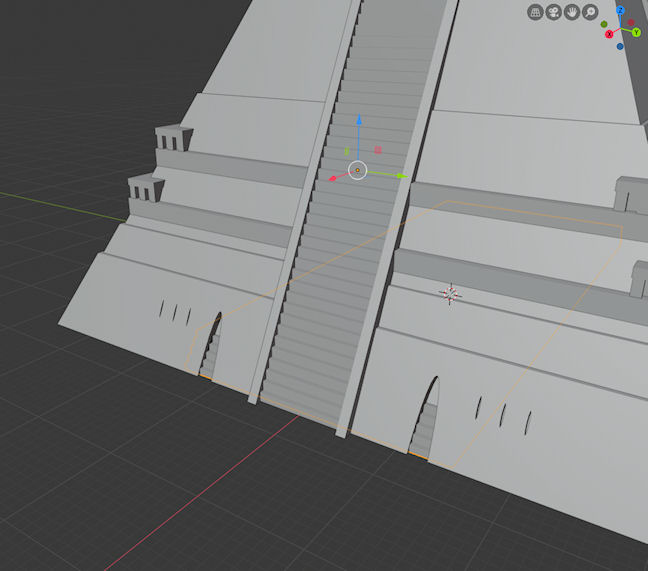
Task: Click the dim red negative X dot
Action: pyautogui.click(x=632, y=23)
